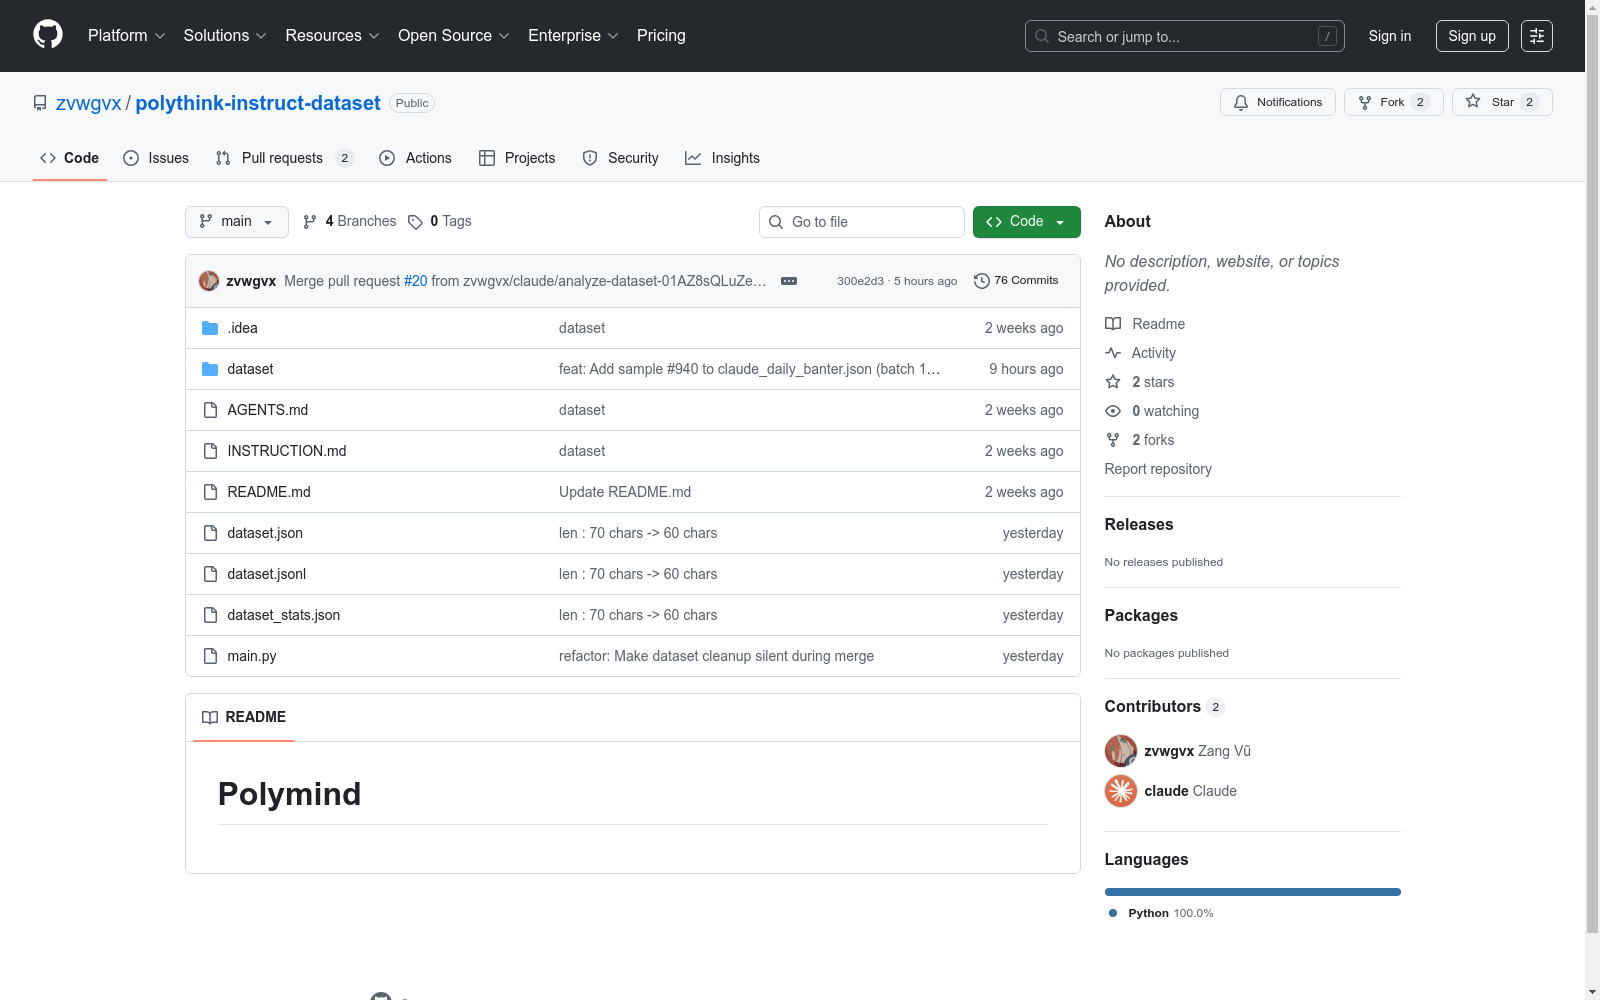Open the Solutions dropdown menu
This screenshot has width=1600, height=1000.
pyautogui.click(x=225, y=36)
